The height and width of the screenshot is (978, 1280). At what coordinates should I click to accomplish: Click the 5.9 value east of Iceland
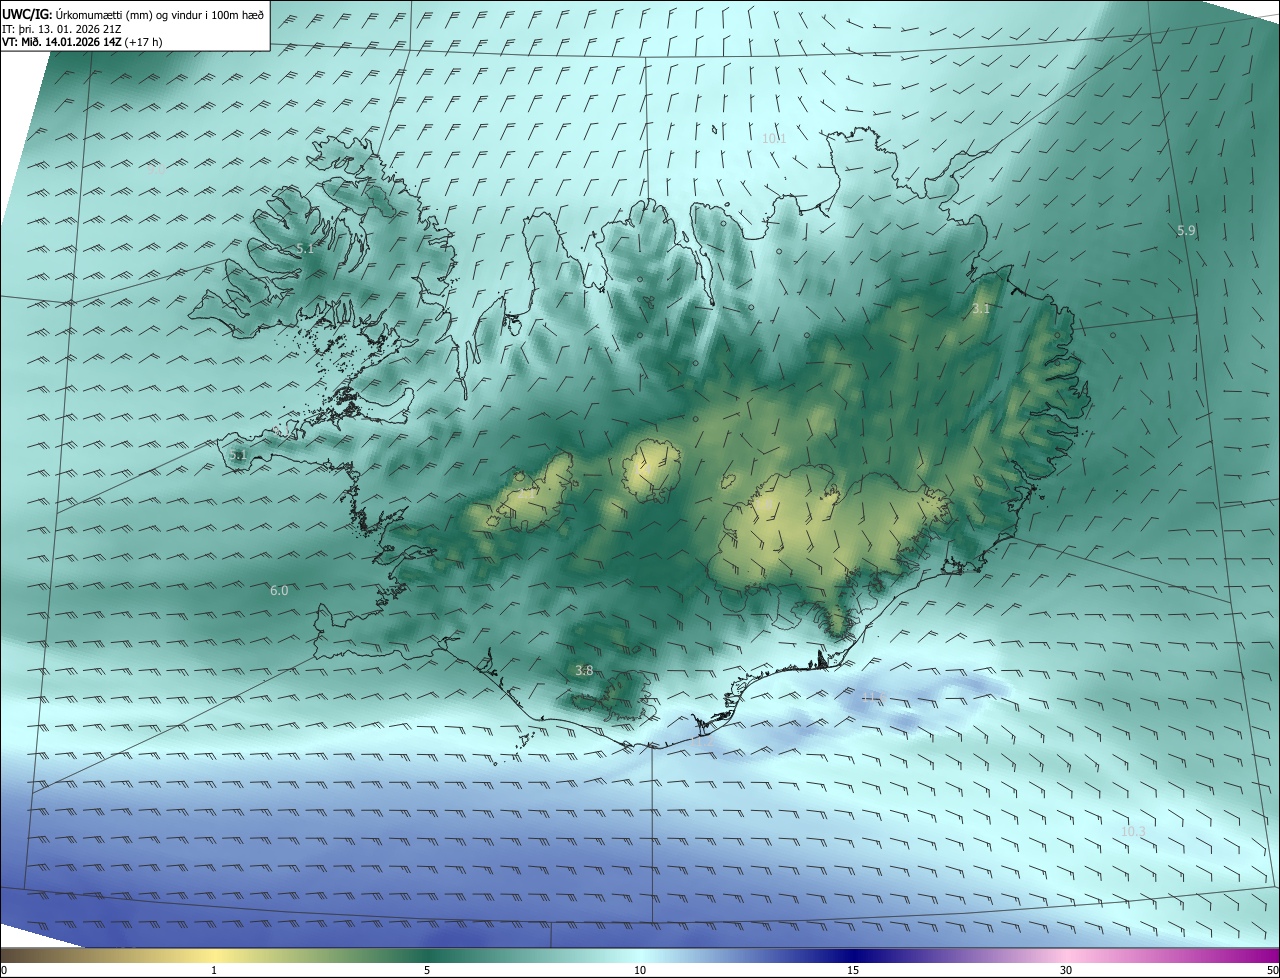[x=1186, y=230]
